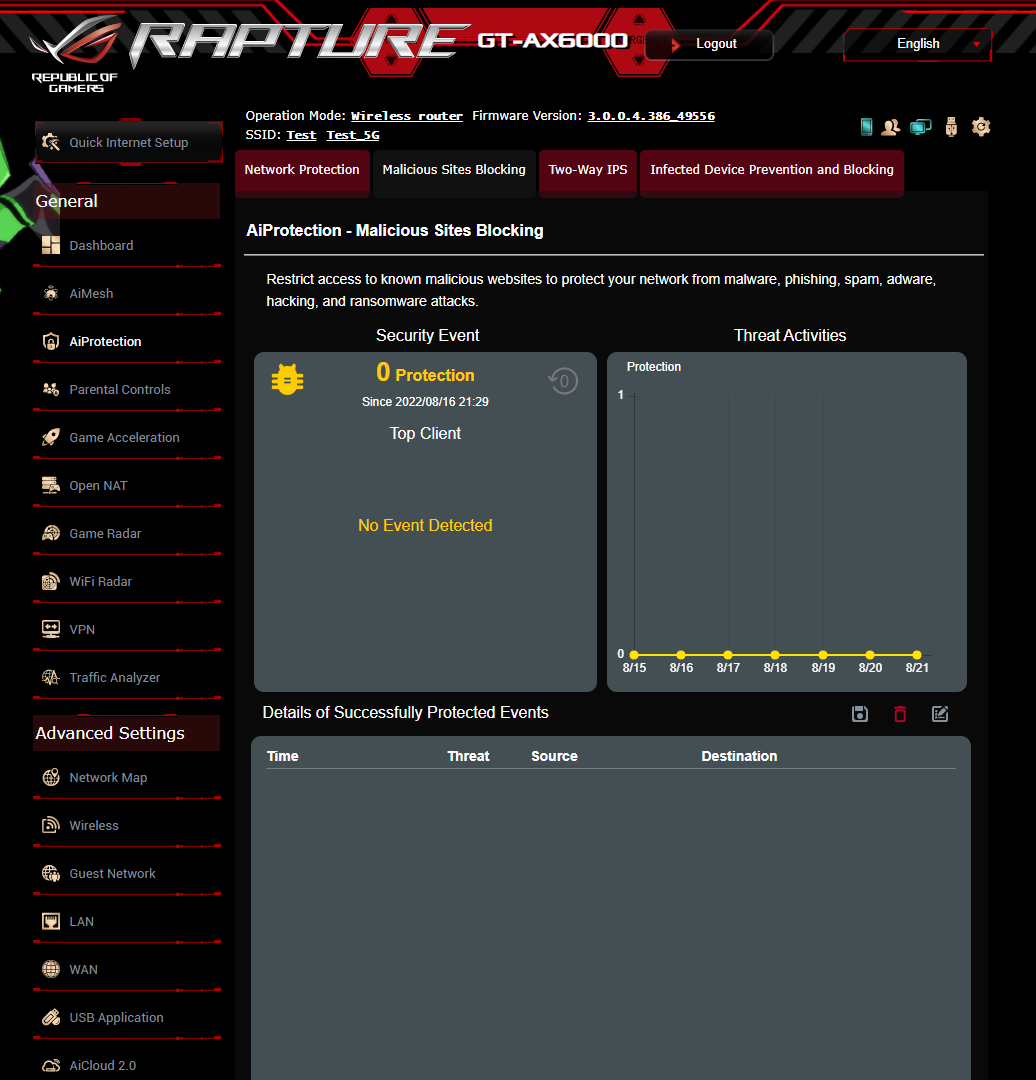Click the Protection chart legend label
This screenshot has width=1036, height=1080.
point(654,367)
